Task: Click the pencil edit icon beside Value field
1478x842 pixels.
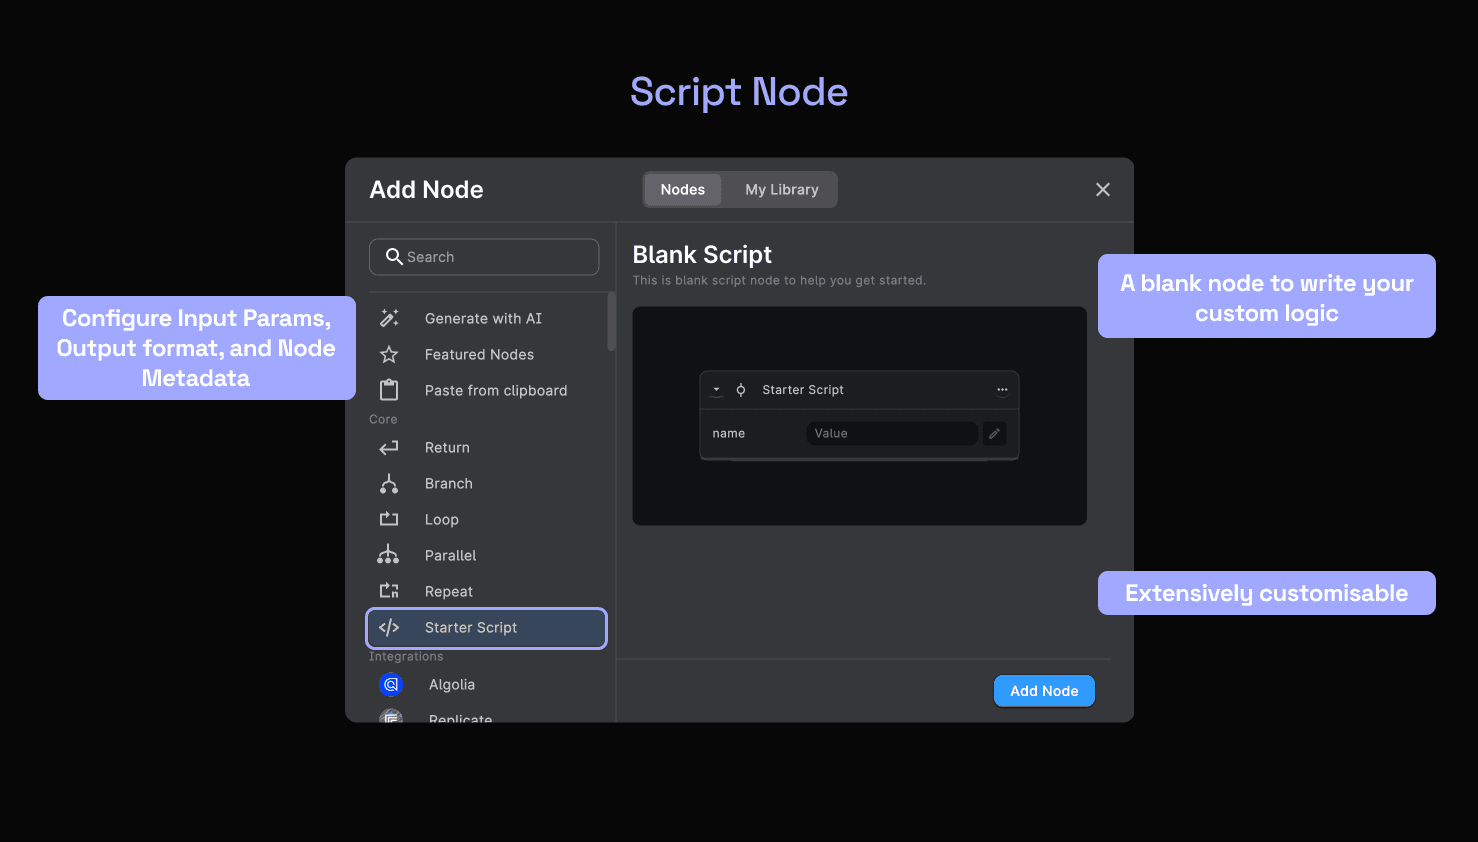Action: [x=994, y=433]
